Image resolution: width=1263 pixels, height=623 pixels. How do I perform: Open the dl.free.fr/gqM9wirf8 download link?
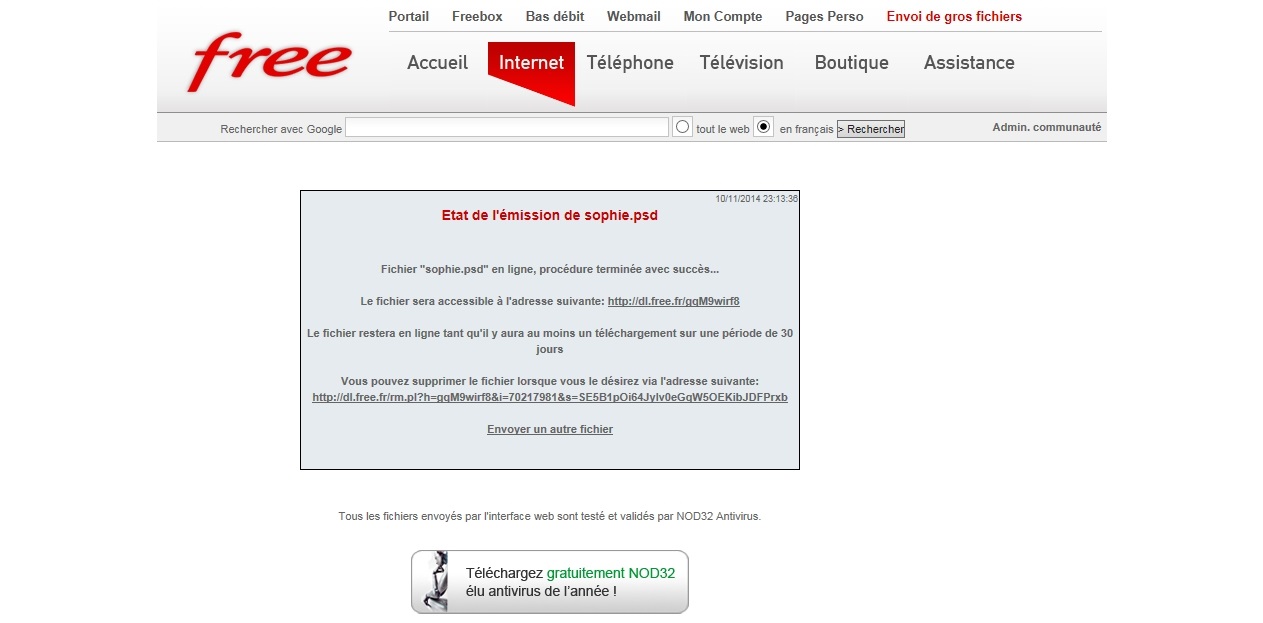point(673,301)
